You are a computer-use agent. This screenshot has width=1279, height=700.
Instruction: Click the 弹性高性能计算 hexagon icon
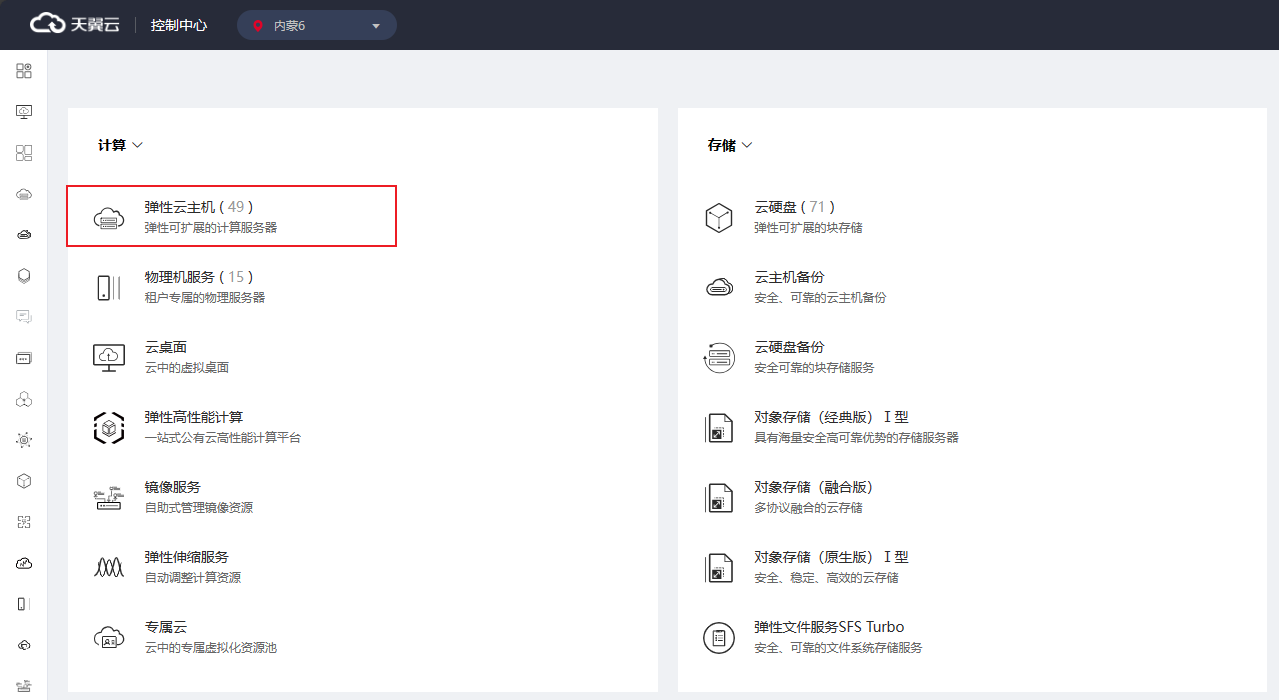(108, 427)
